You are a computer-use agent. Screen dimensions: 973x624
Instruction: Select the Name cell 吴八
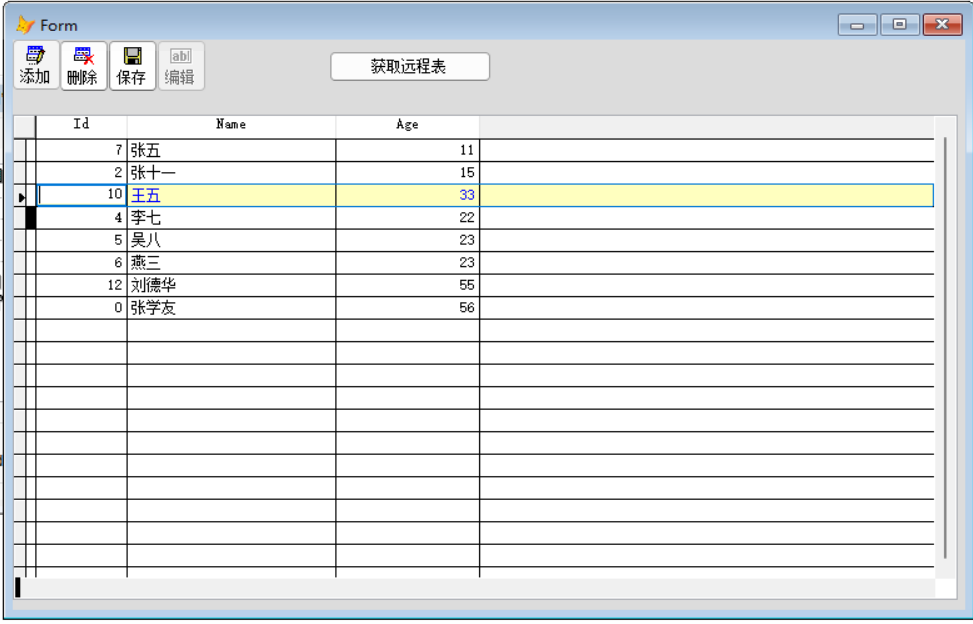(x=231, y=240)
